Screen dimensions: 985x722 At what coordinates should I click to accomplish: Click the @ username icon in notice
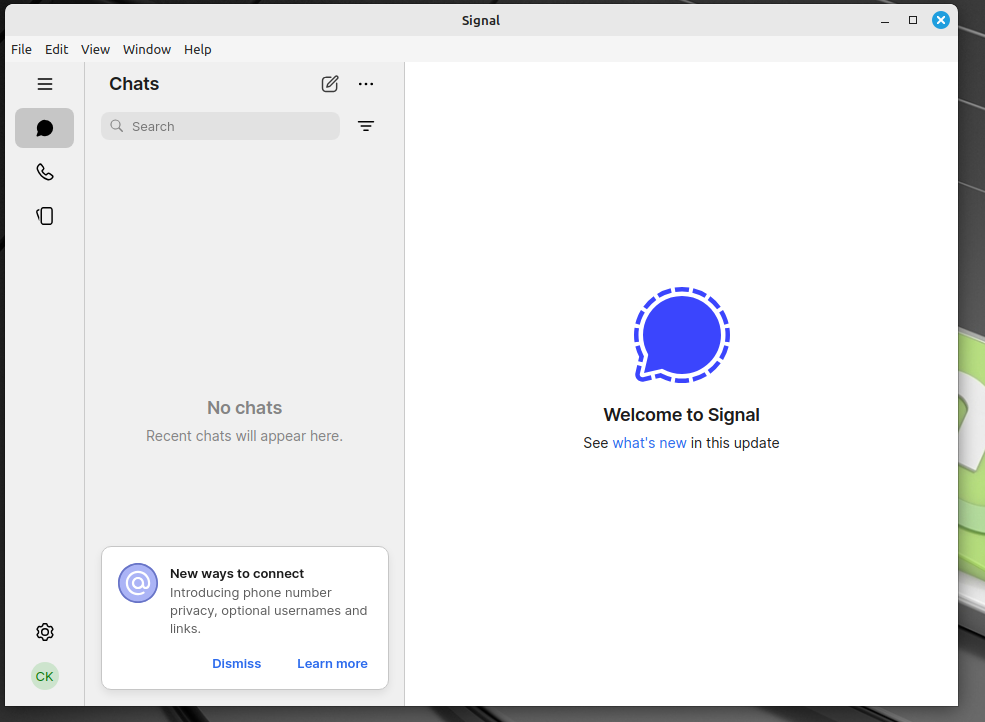138,583
